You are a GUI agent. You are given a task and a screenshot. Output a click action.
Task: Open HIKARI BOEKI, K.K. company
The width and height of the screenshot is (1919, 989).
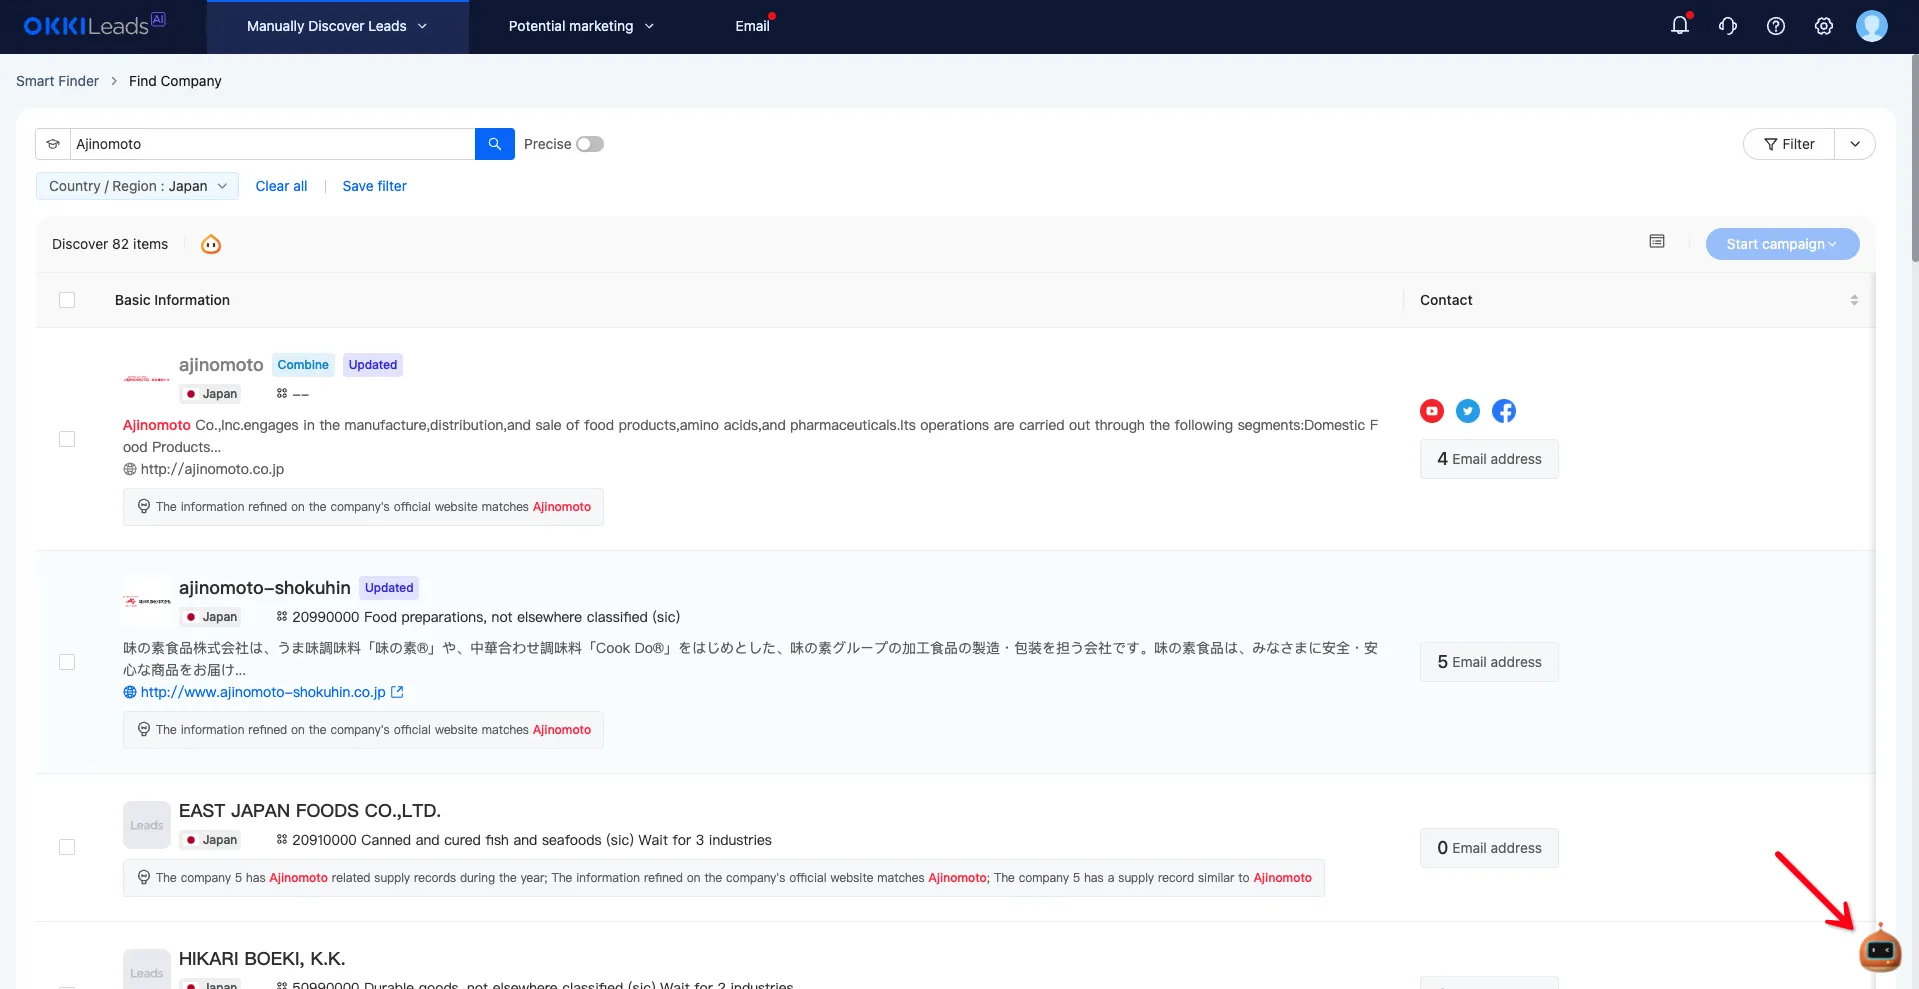tap(262, 959)
